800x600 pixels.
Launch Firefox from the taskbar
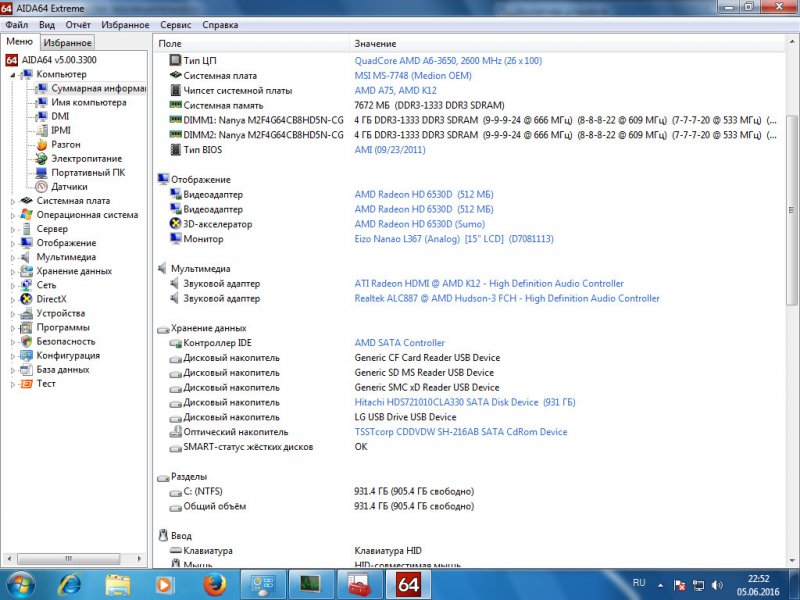pyautogui.click(x=211, y=583)
